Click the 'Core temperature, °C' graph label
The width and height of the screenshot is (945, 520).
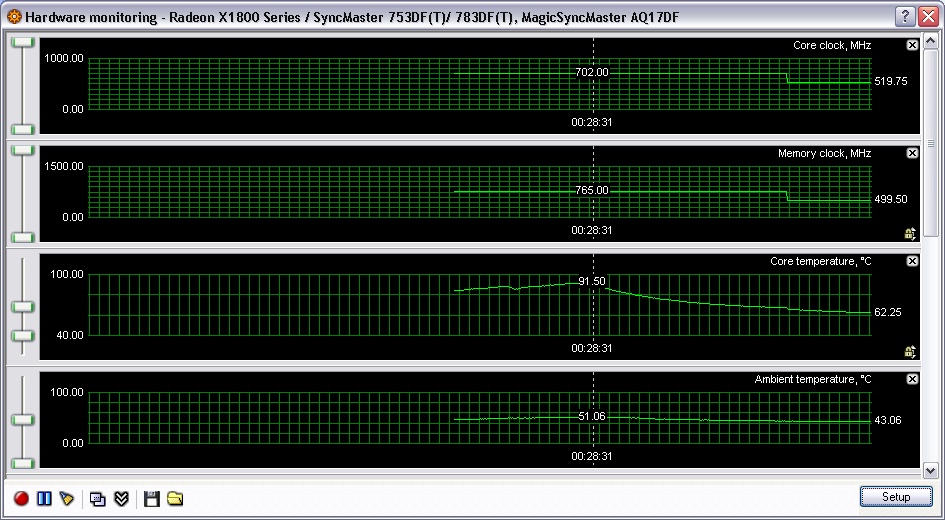pyautogui.click(x=820, y=261)
